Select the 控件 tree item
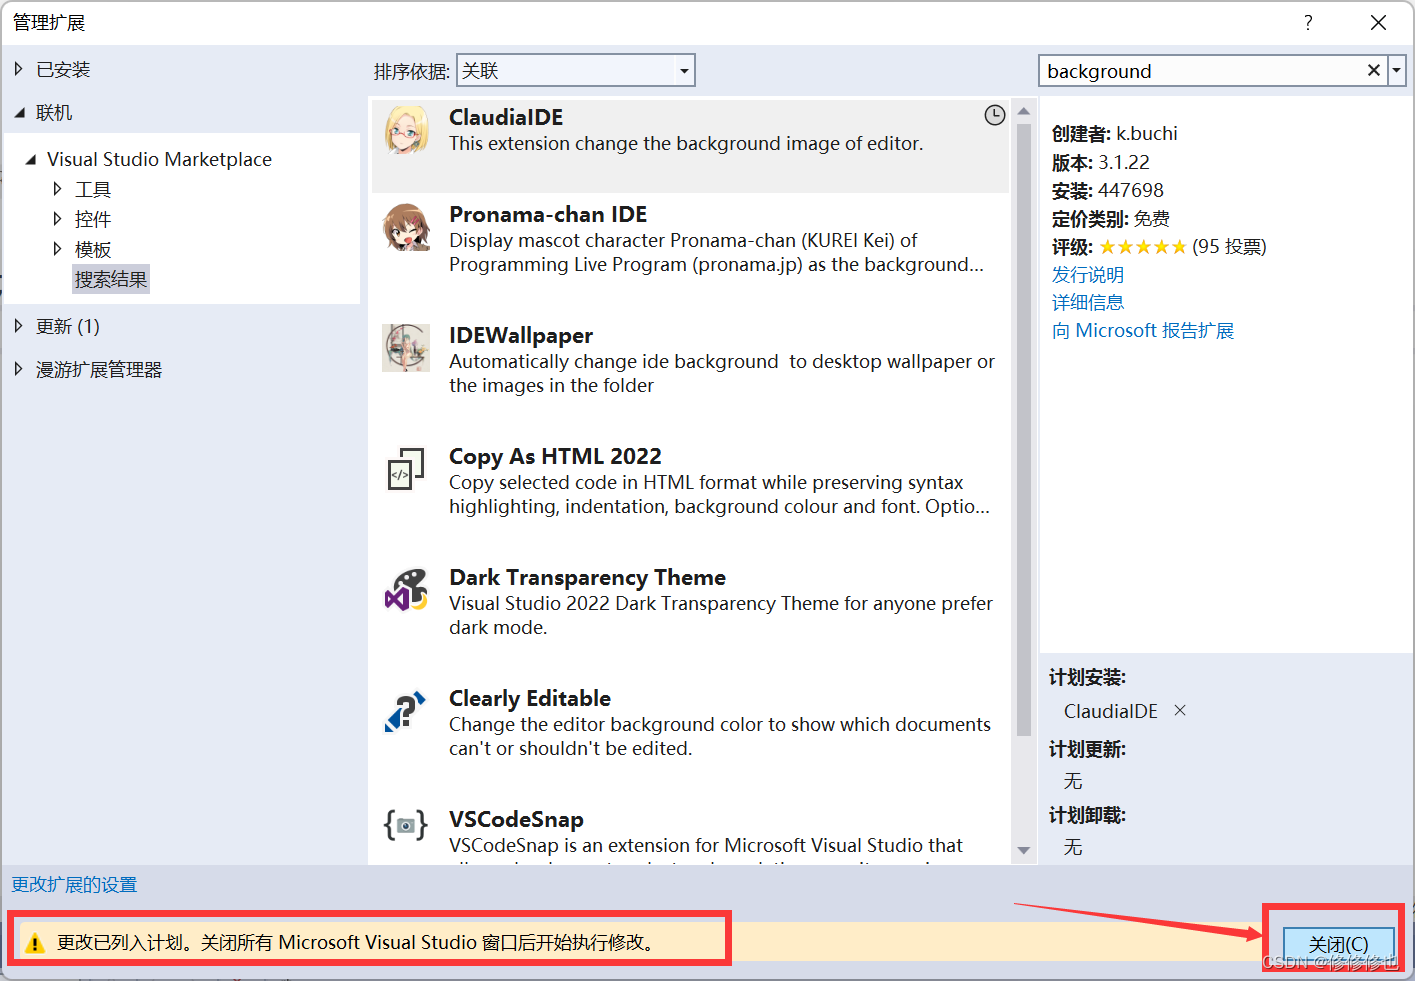1415x981 pixels. [x=93, y=219]
